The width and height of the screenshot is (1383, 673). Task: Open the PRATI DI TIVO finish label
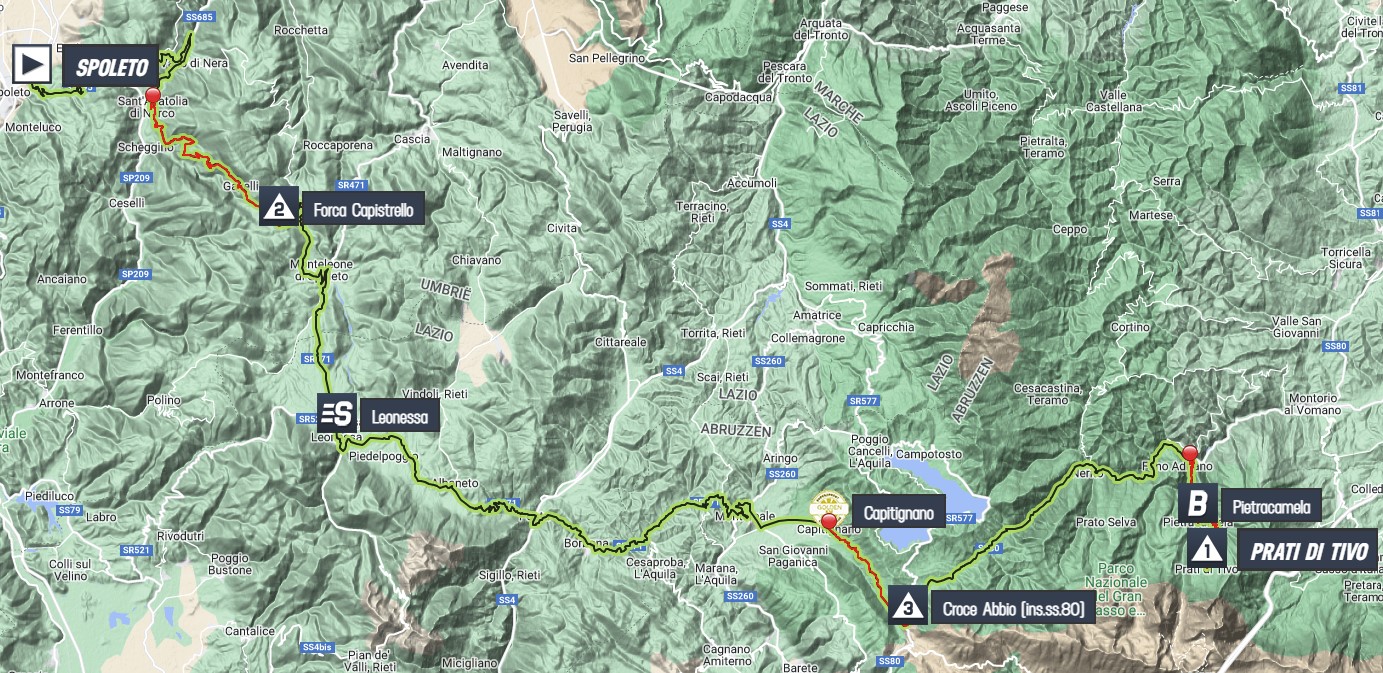(x=1308, y=549)
